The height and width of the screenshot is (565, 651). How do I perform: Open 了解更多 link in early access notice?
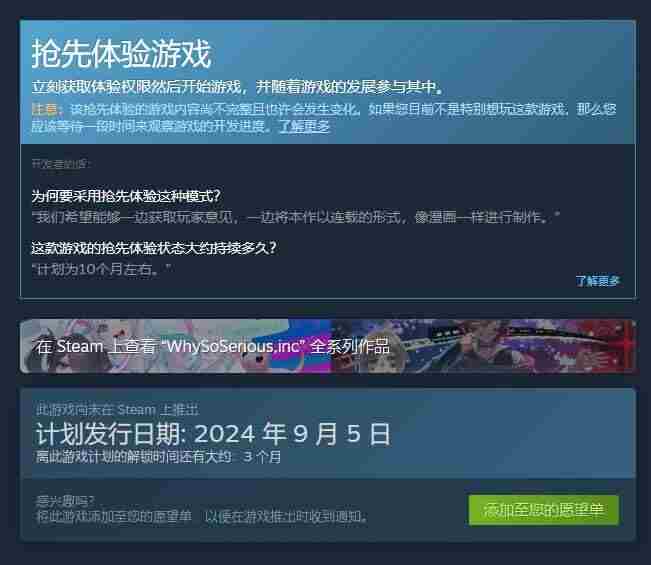pyautogui.click(x=304, y=126)
